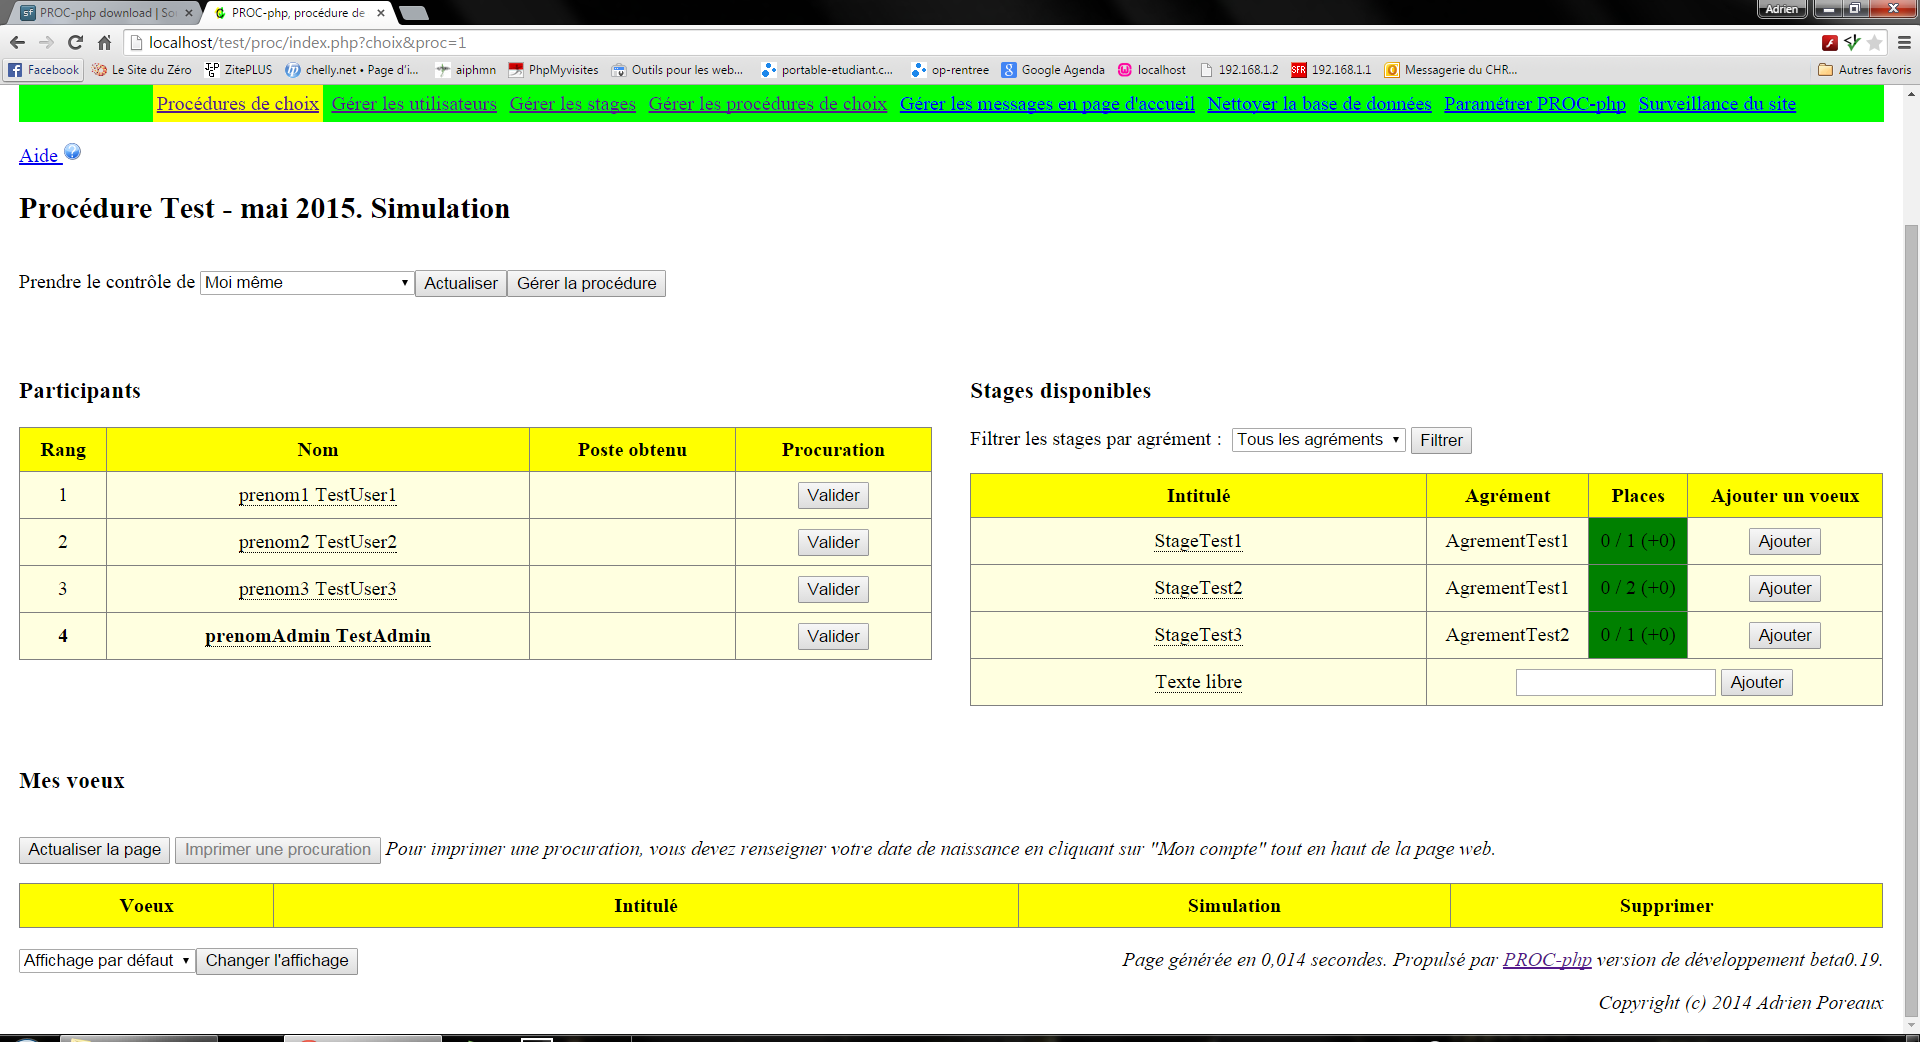Open the 'Tous les agréments' filter dropdown
This screenshot has height=1042, width=1920.
pos(1317,440)
